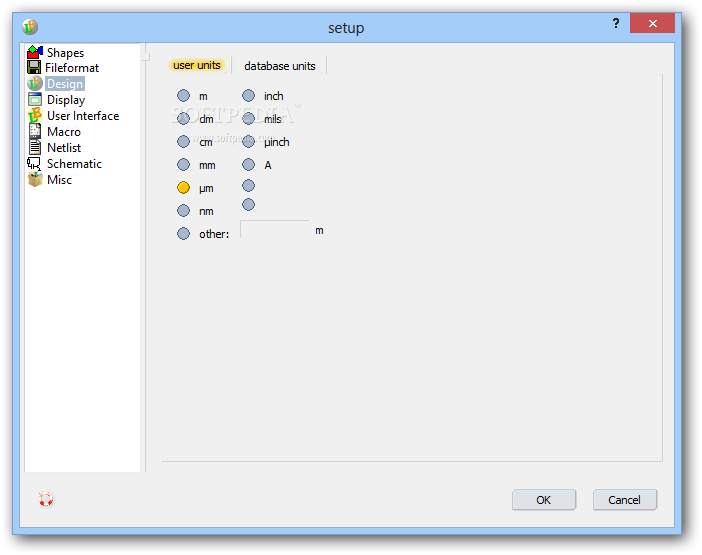Click the application logo in title bar

point(30,27)
